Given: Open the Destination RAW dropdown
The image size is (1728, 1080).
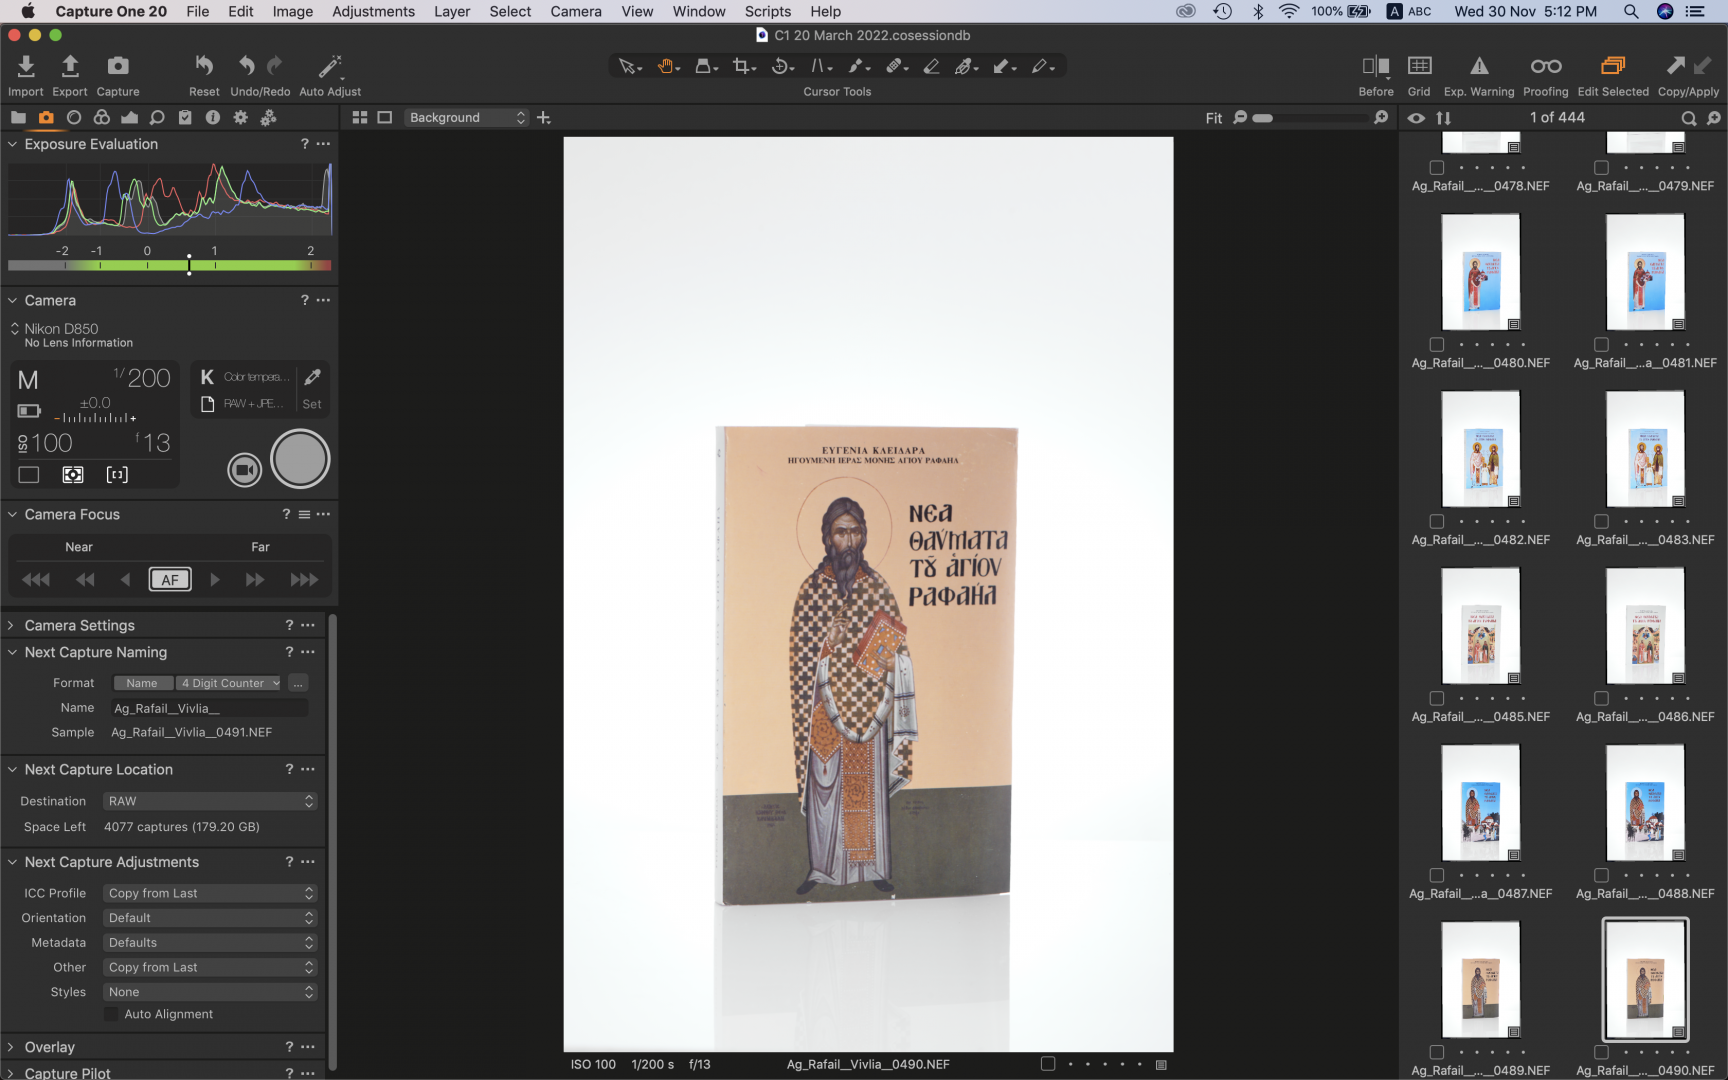Looking at the screenshot, I should (x=210, y=801).
